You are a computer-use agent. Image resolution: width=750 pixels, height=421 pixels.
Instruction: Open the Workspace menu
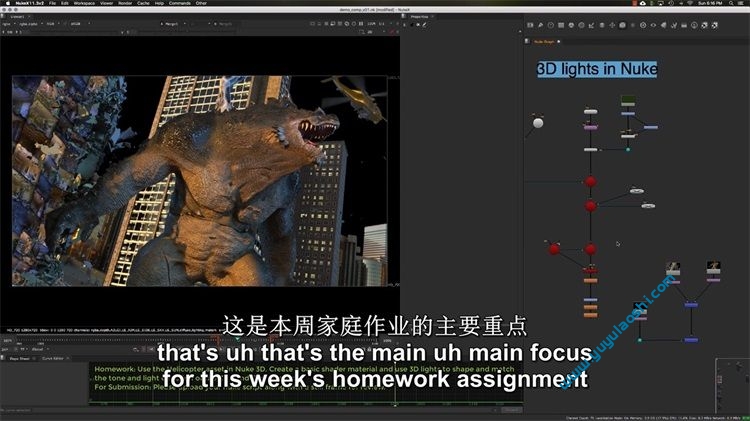84,3
